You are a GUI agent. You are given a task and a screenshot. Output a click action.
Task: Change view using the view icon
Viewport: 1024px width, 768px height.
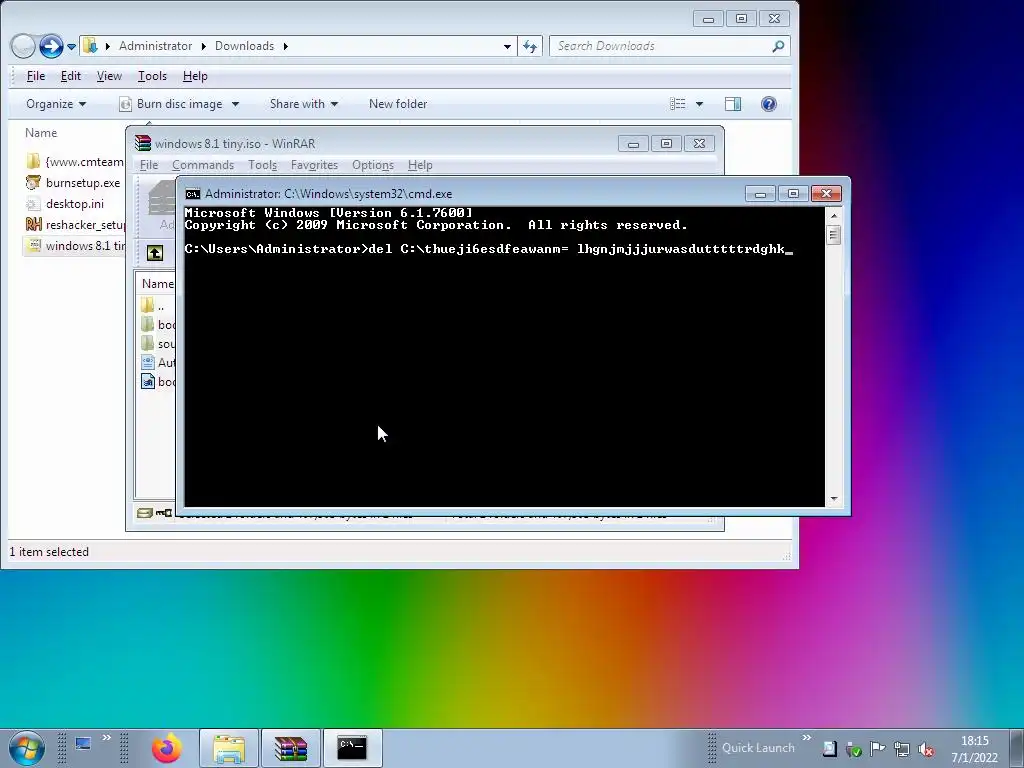point(678,104)
